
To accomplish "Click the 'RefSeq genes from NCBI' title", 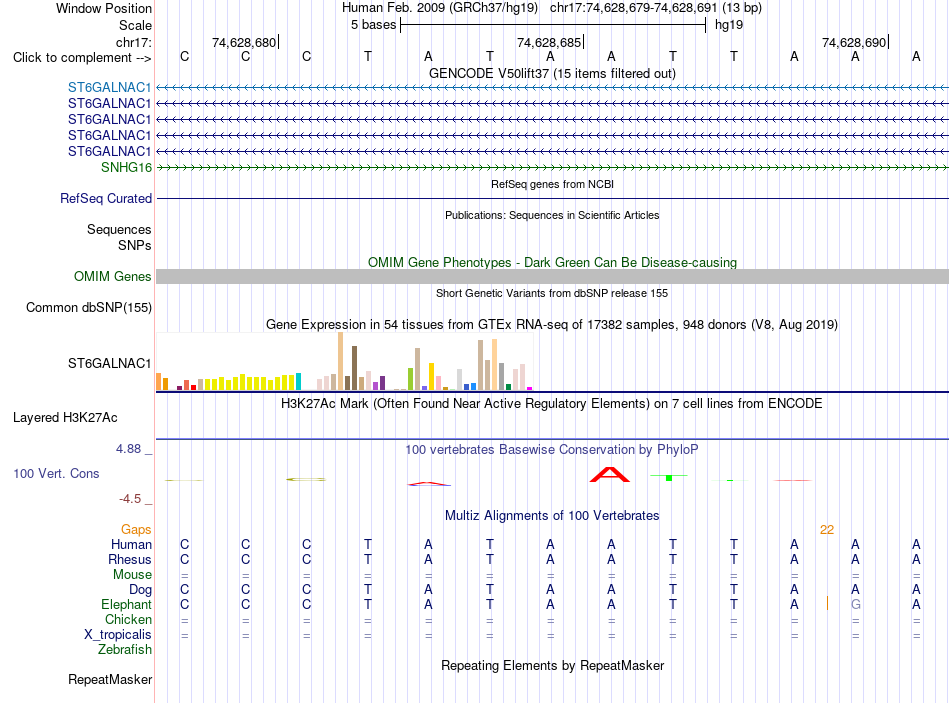I will coord(552,184).
